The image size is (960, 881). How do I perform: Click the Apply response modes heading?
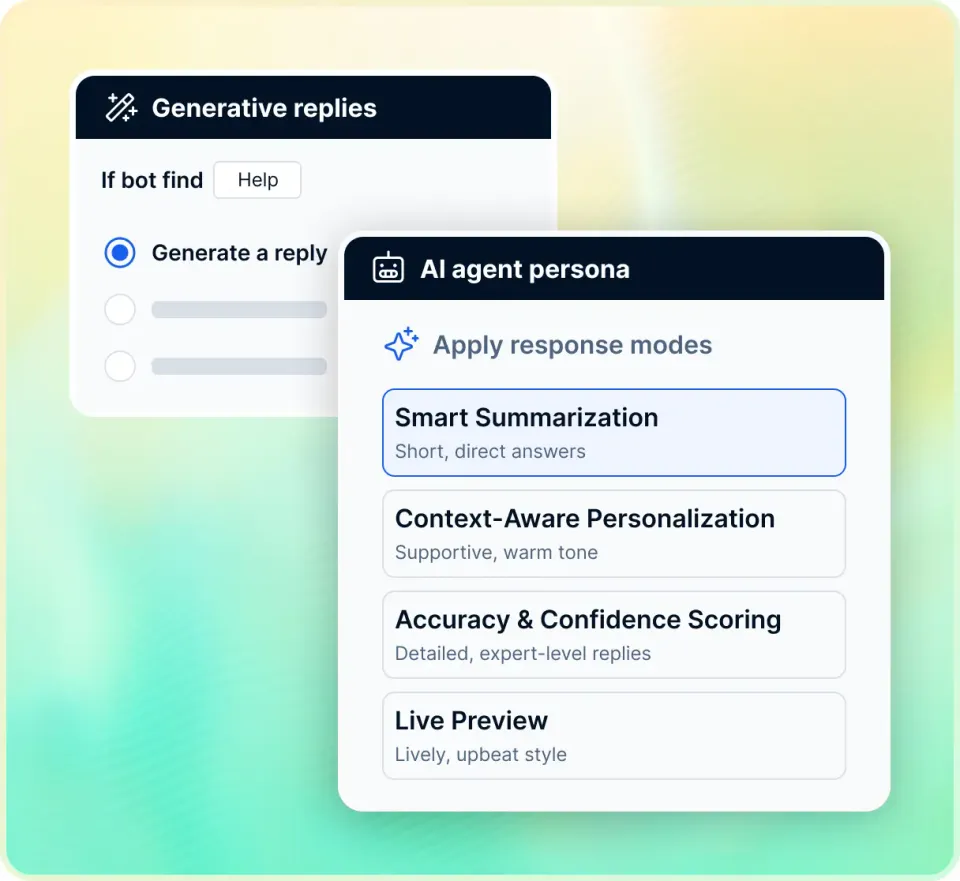pyautogui.click(x=572, y=345)
